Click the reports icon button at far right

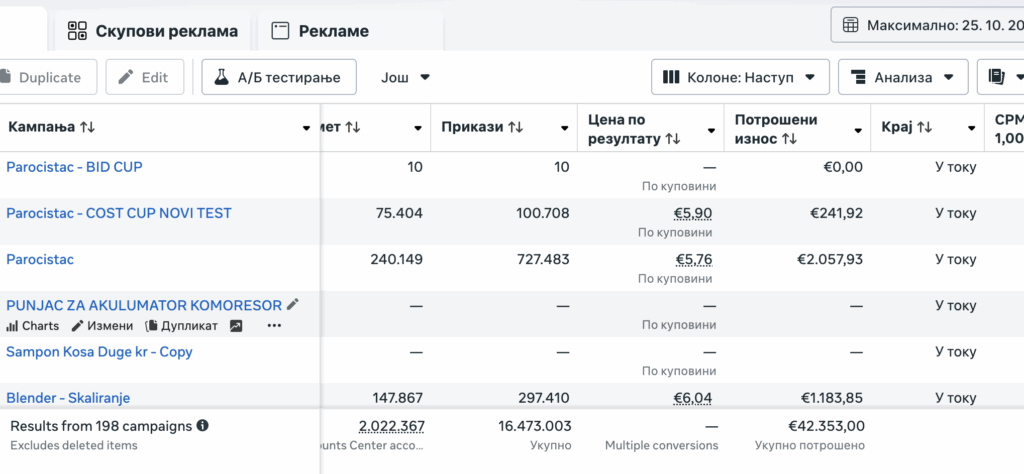(x=1003, y=77)
